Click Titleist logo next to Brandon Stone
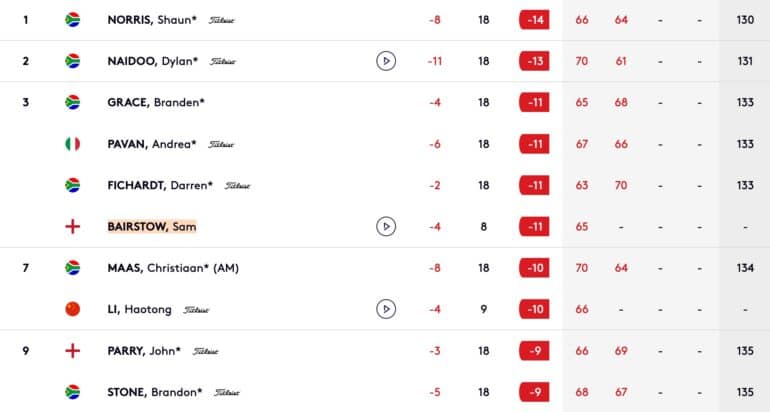 pos(227,392)
